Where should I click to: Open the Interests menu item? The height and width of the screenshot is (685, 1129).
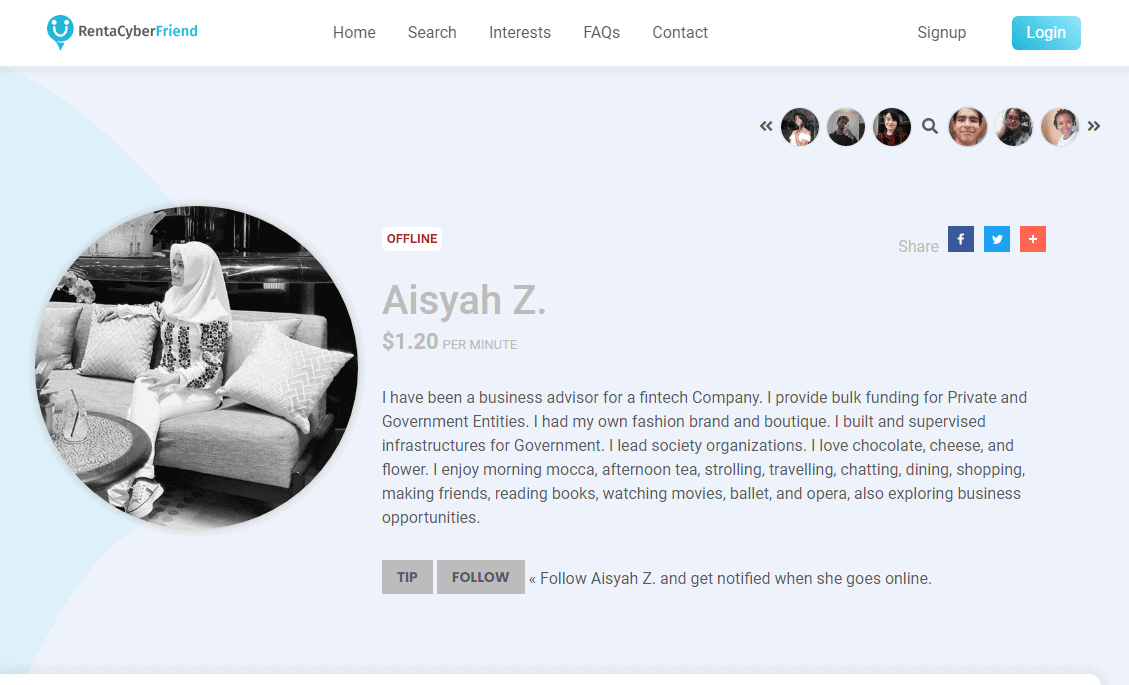[520, 32]
